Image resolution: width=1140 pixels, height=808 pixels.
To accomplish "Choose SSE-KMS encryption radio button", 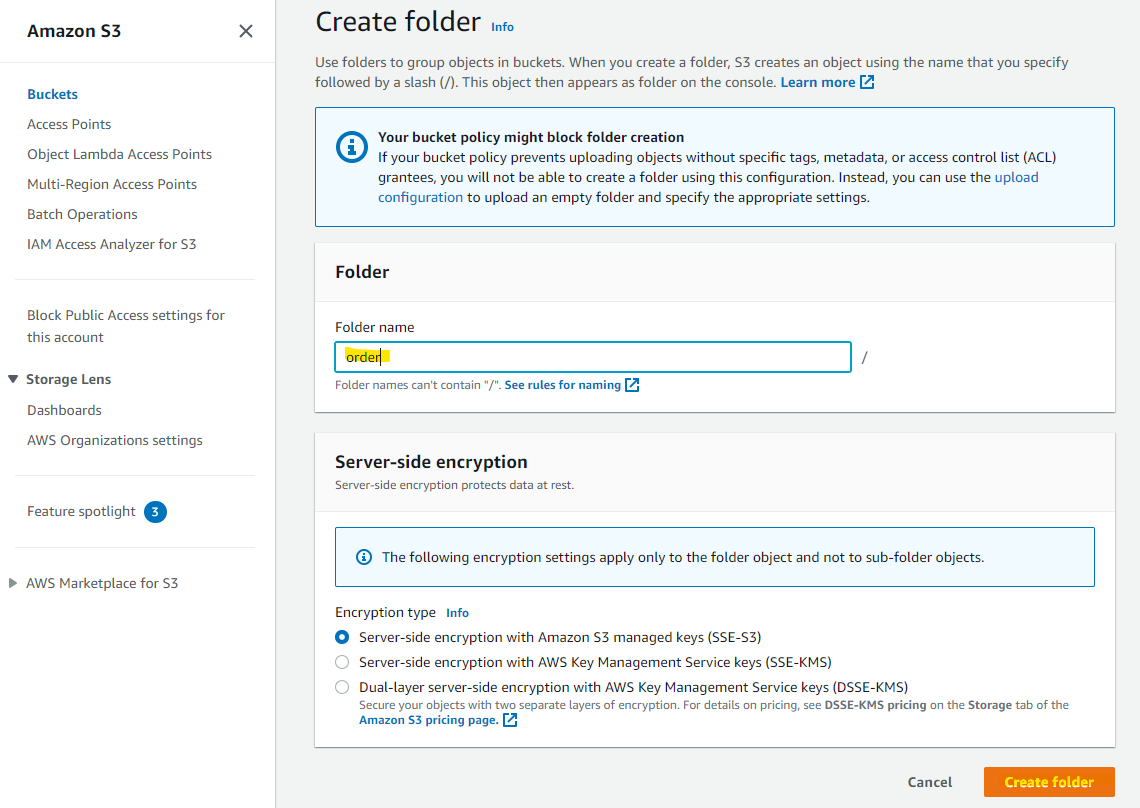I will (x=342, y=662).
